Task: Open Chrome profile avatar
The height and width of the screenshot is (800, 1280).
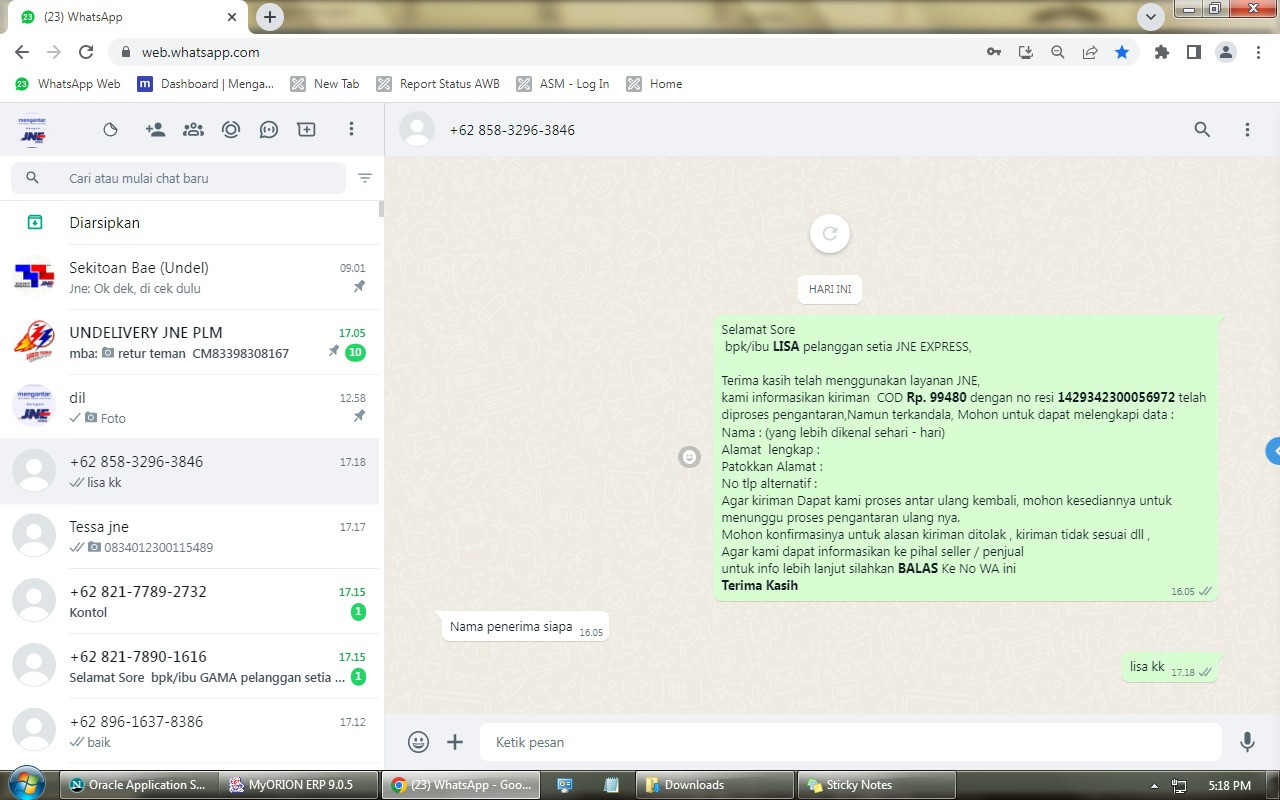Action: click(x=1226, y=52)
